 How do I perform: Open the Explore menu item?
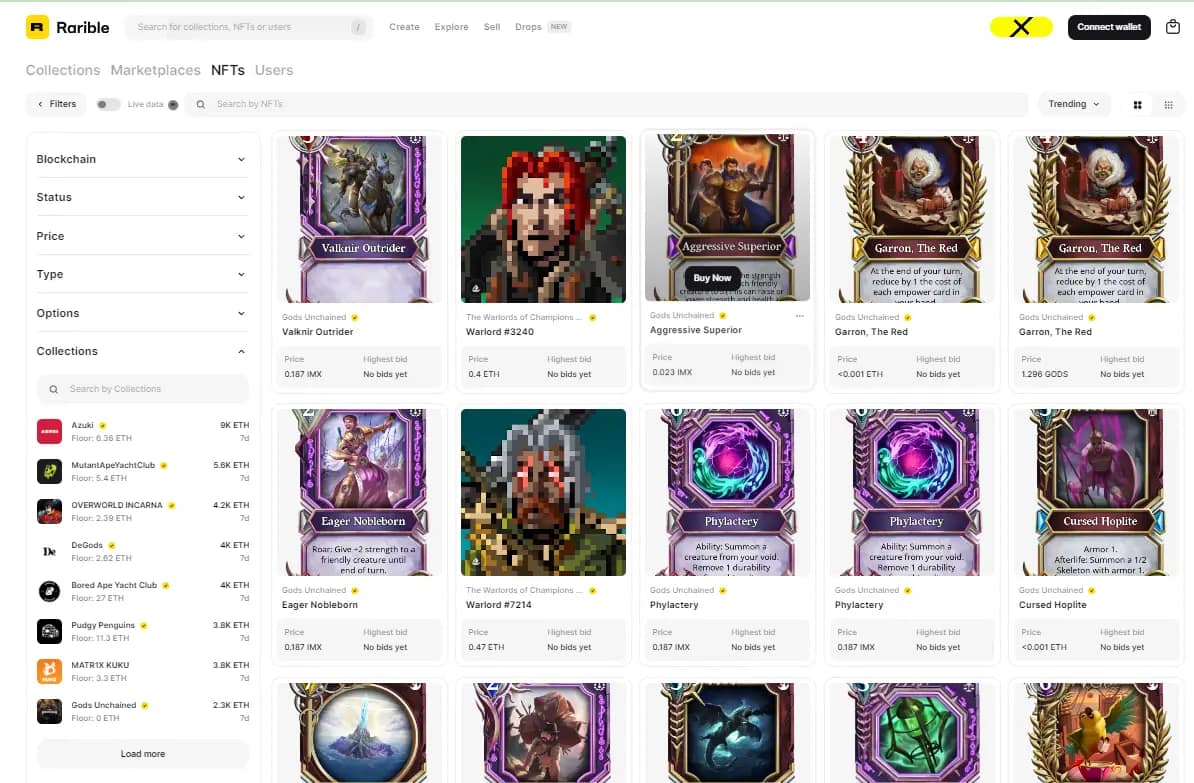[452, 27]
